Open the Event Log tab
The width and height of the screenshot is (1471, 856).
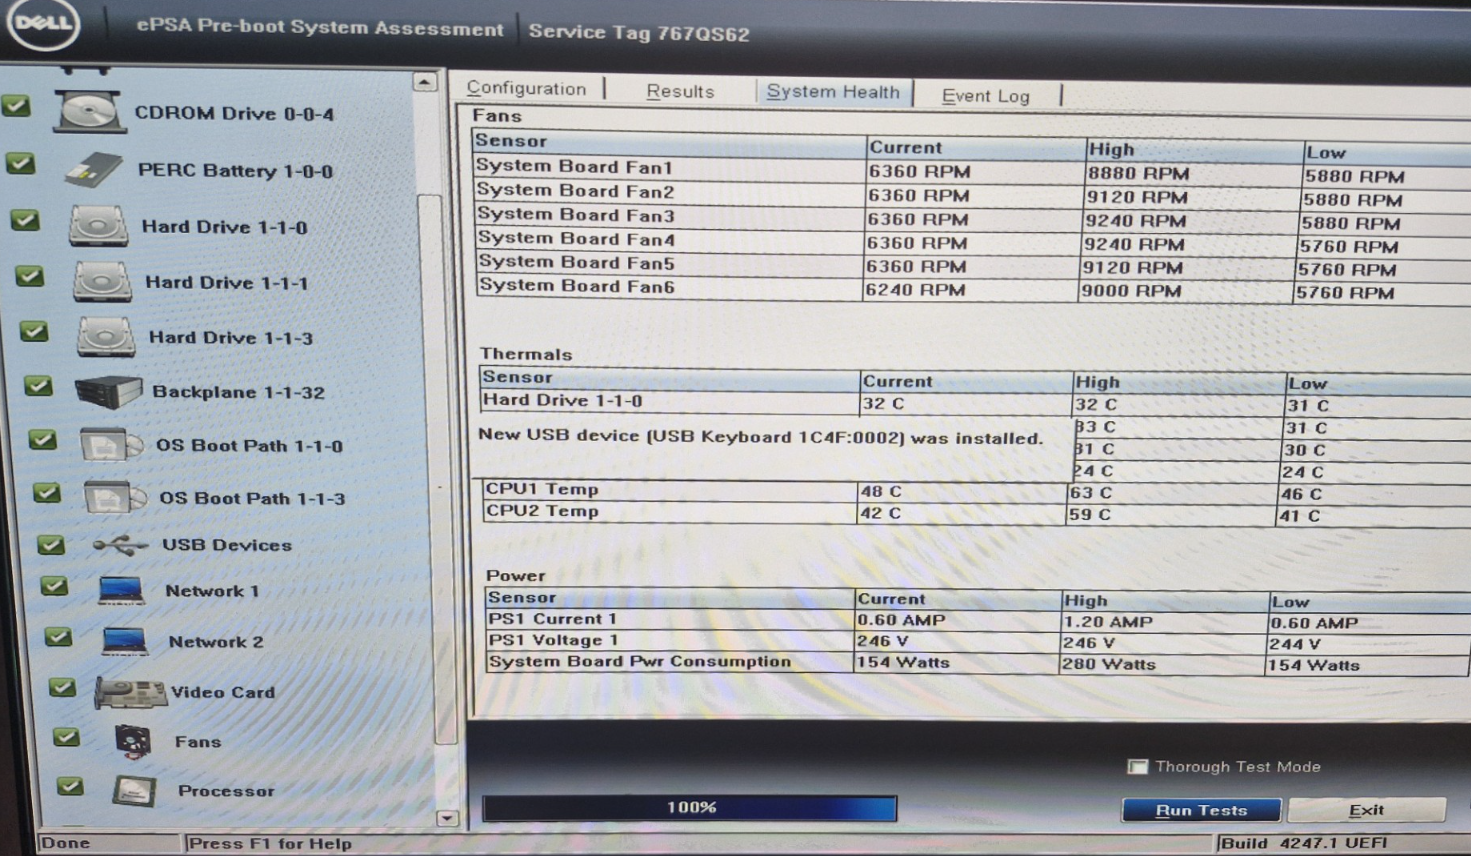986,95
